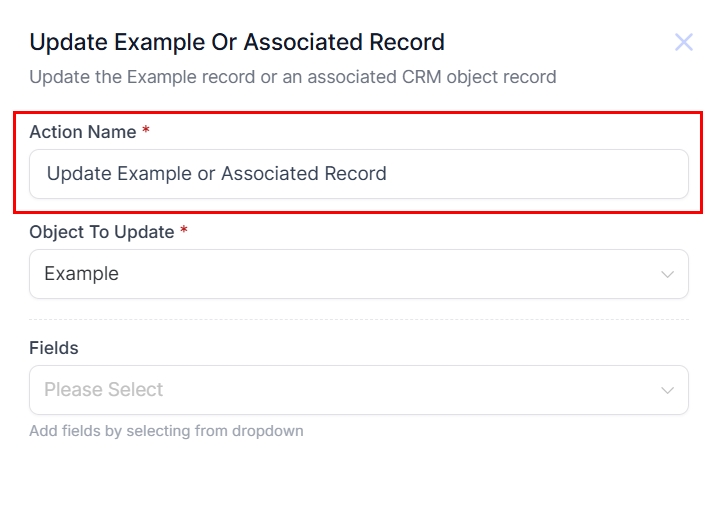Click the chevron arrow in Fields dropdown

667,391
